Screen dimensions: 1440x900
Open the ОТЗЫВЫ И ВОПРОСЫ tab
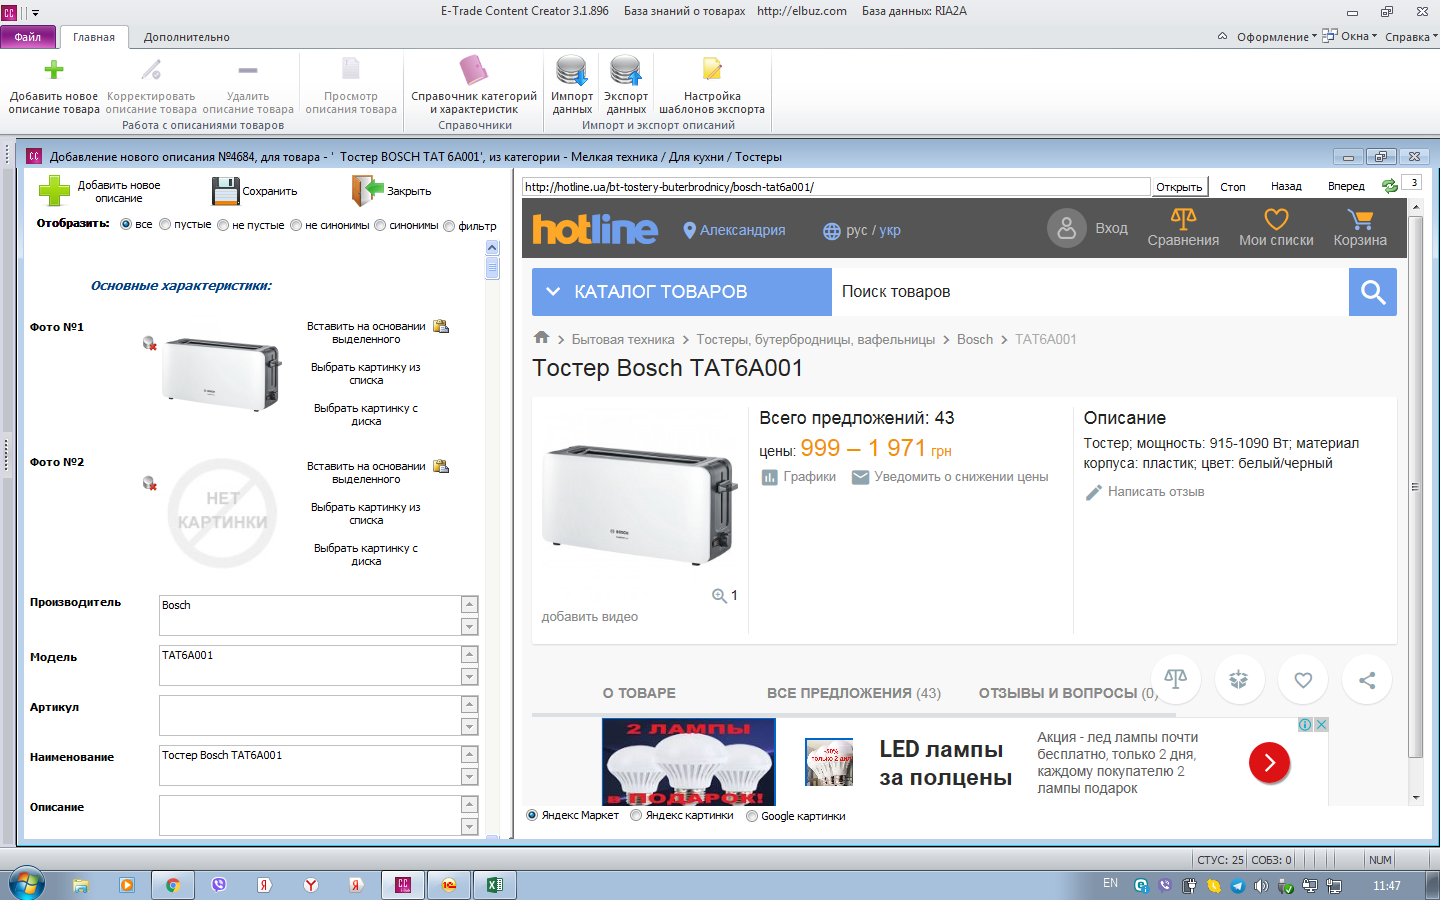tap(1068, 693)
